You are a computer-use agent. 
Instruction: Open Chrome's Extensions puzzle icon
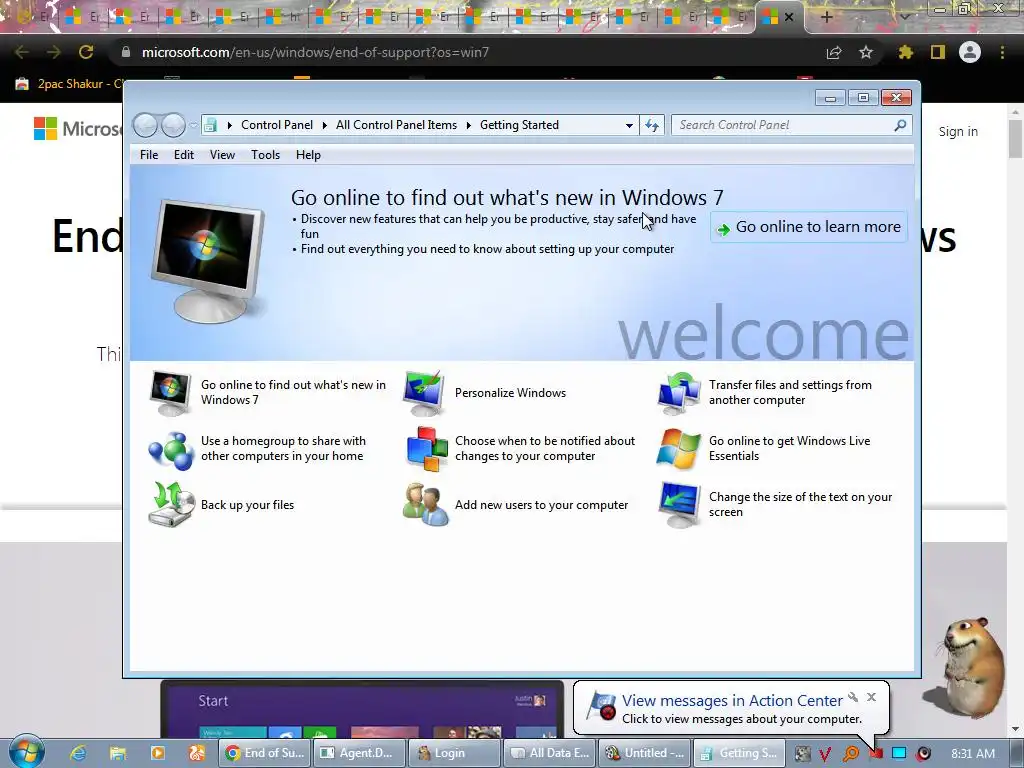tap(905, 52)
